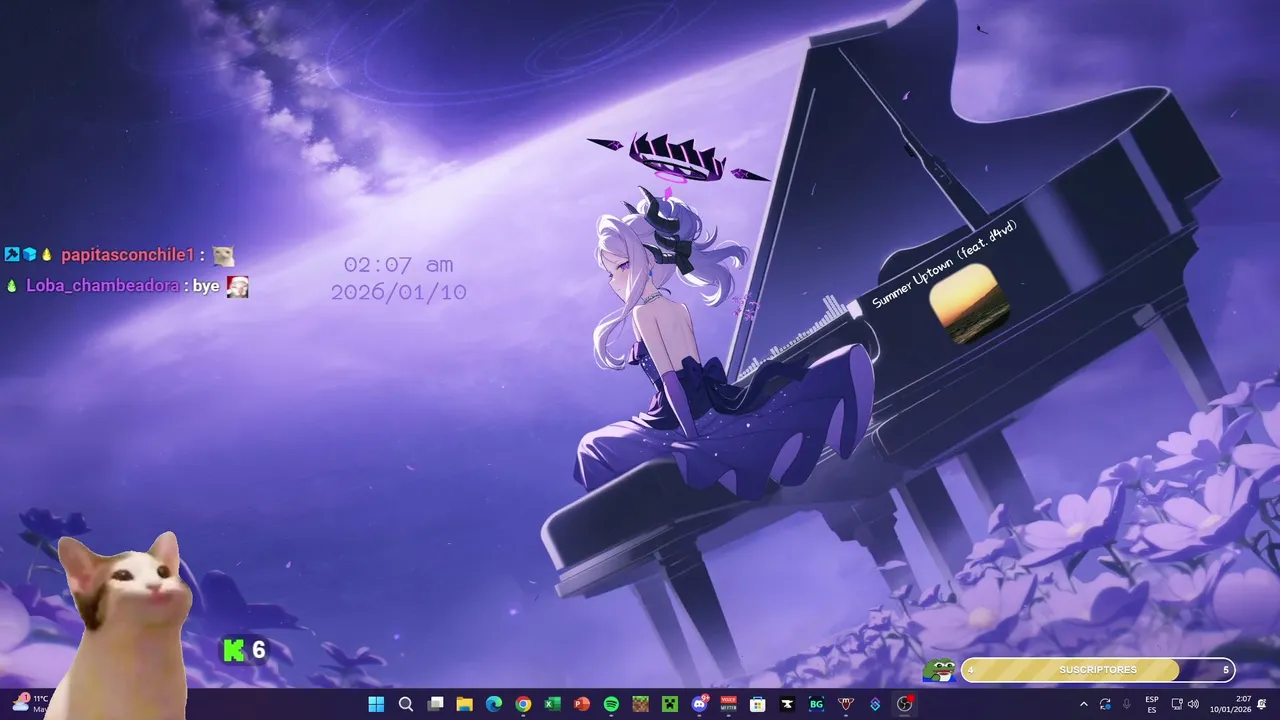Open the Minecraft grass block launcher icon
1280x720 pixels.
click(640, 704)
